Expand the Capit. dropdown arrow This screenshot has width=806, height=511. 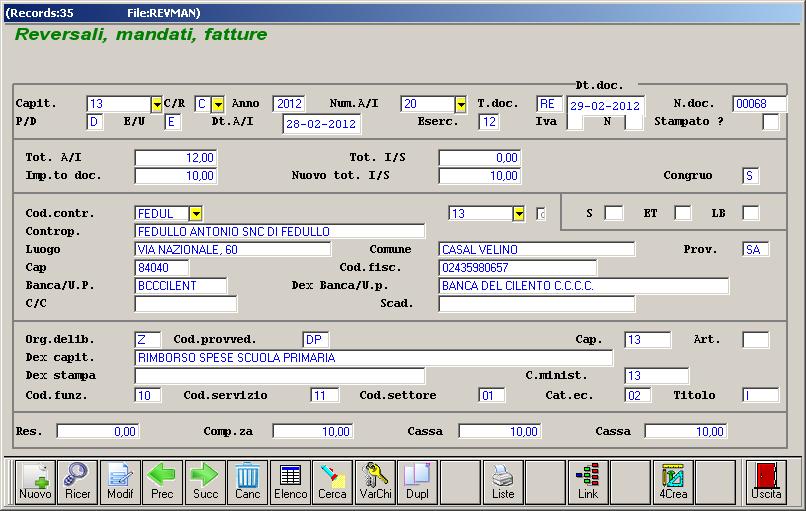157,104
